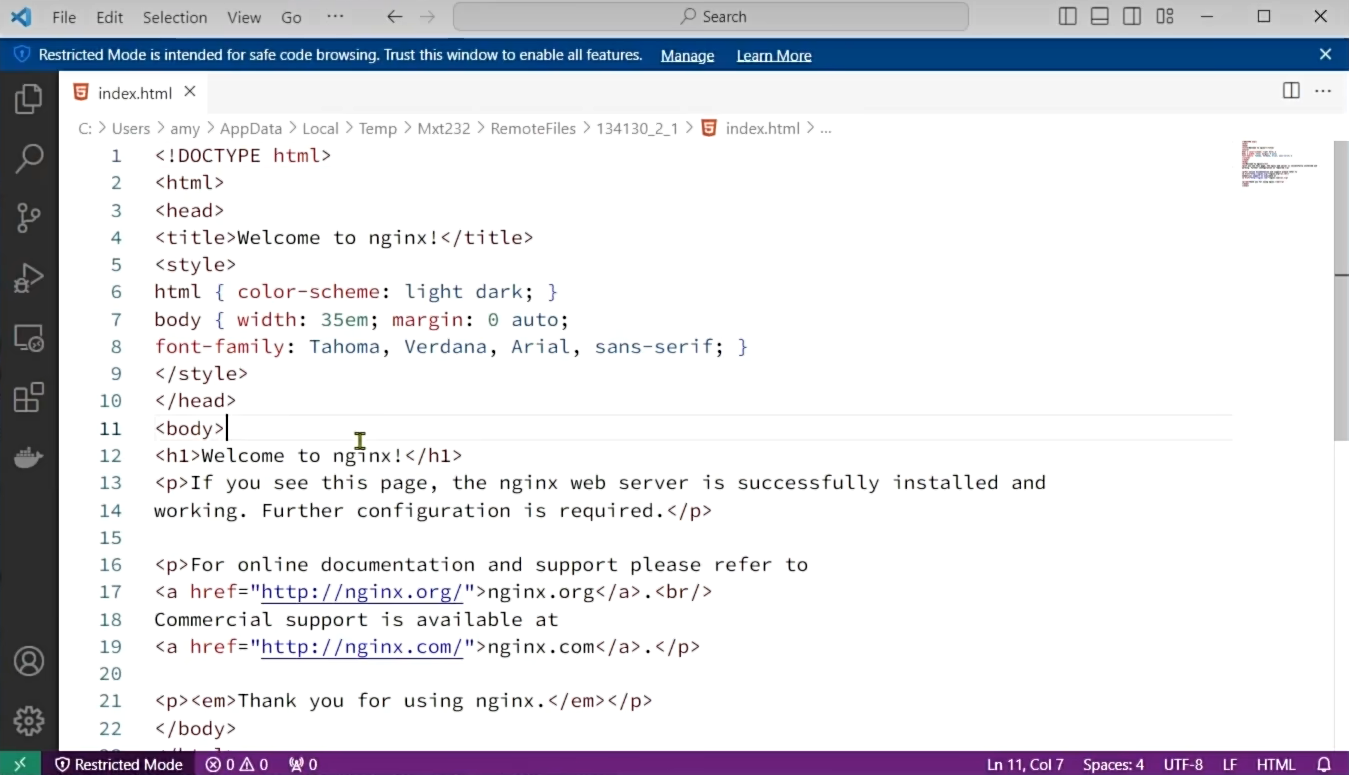
Task: Open errors and warnings count in status bar
Action: (237, 764)
